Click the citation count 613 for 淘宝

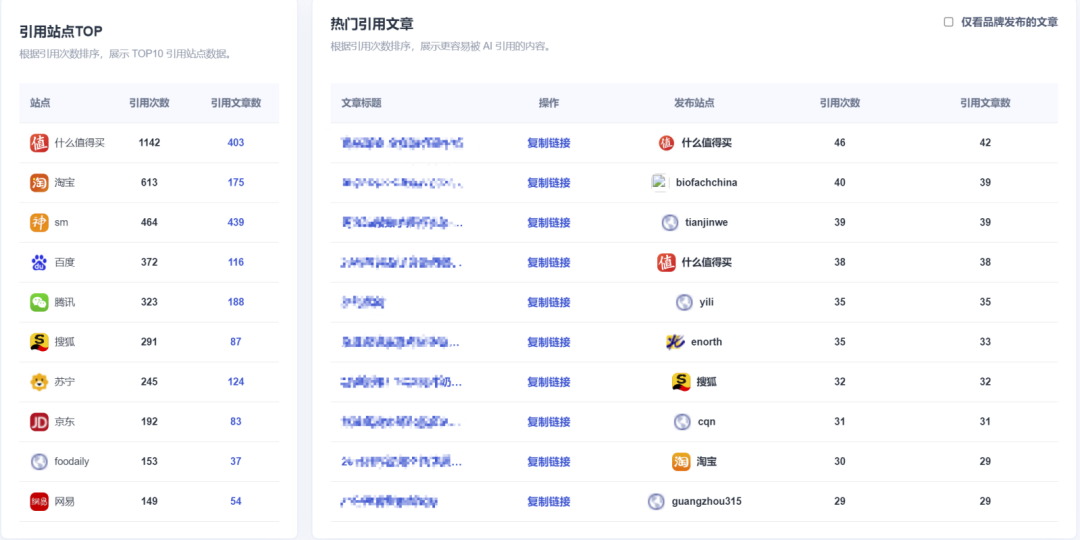pyautogui.click(x=149, y=183)
